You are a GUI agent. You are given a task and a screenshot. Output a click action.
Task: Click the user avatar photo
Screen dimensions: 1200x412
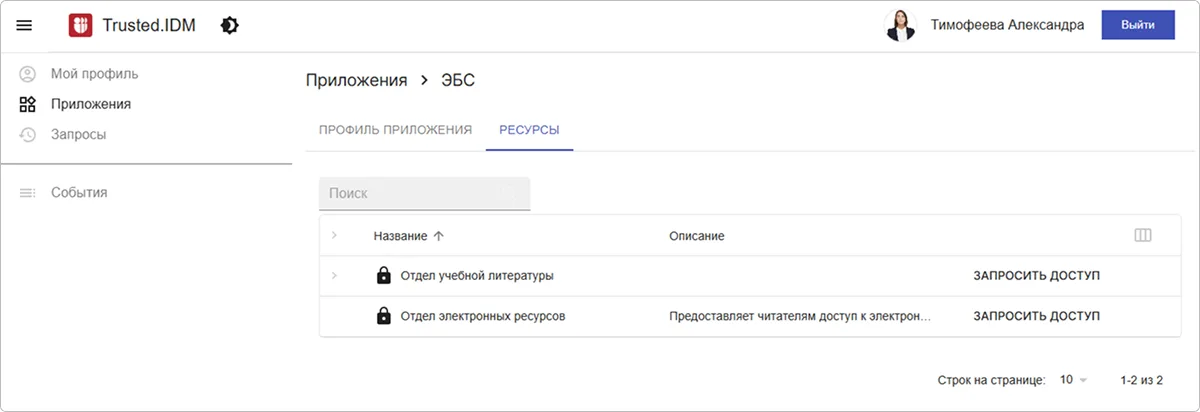pos(900,26)
